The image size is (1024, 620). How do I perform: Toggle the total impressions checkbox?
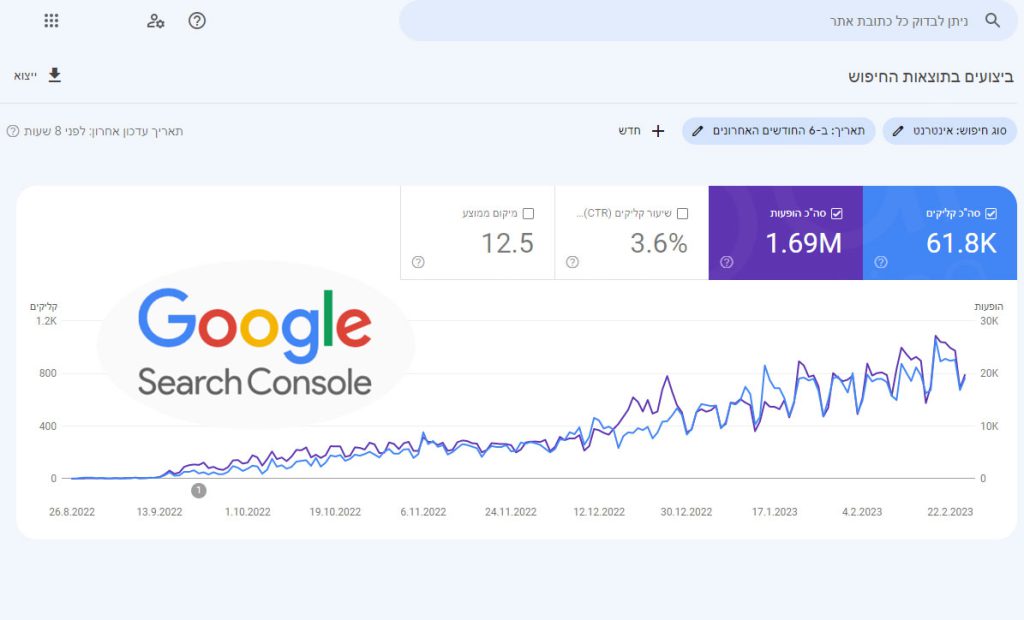837,213
